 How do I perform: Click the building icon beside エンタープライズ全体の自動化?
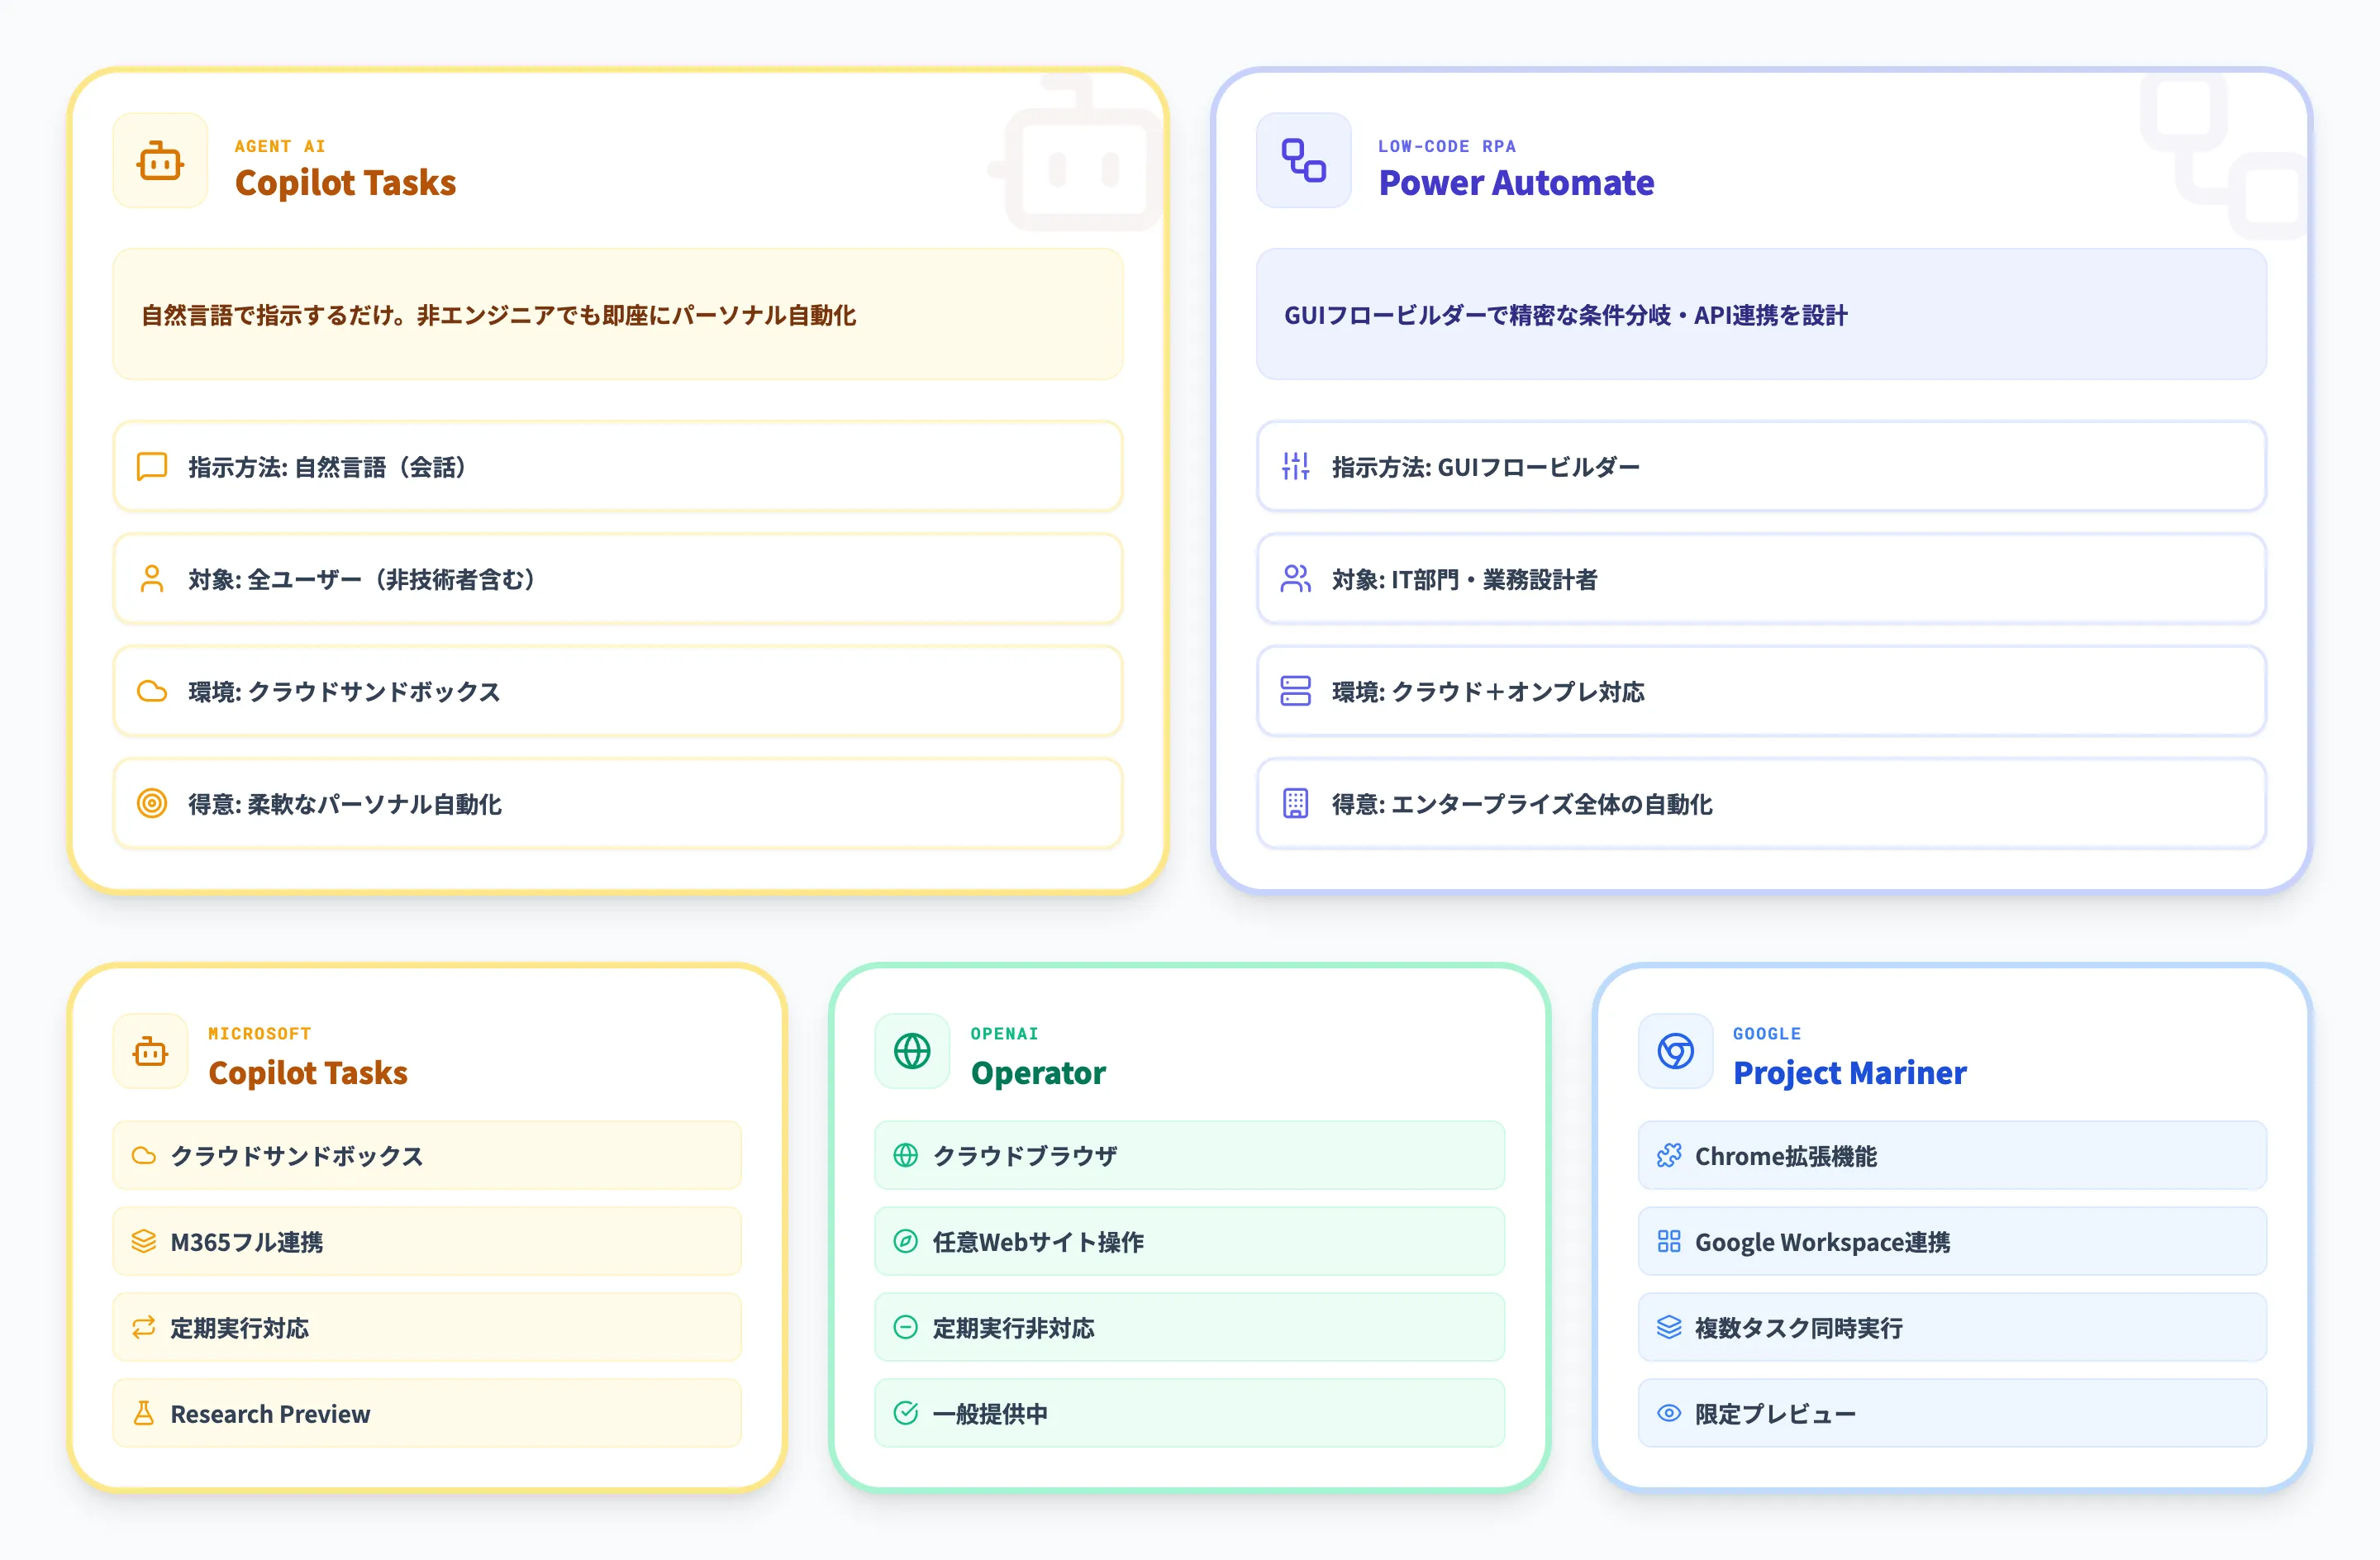1296,804
